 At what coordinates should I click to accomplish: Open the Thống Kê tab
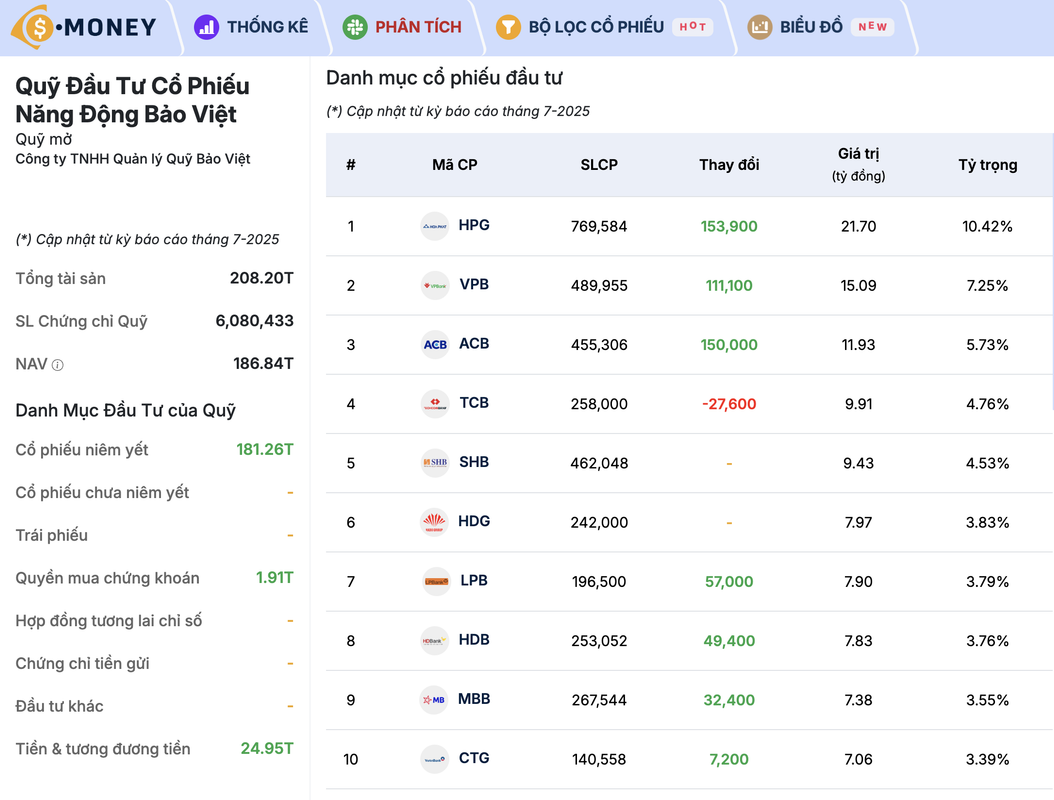(x=251, y=27)
